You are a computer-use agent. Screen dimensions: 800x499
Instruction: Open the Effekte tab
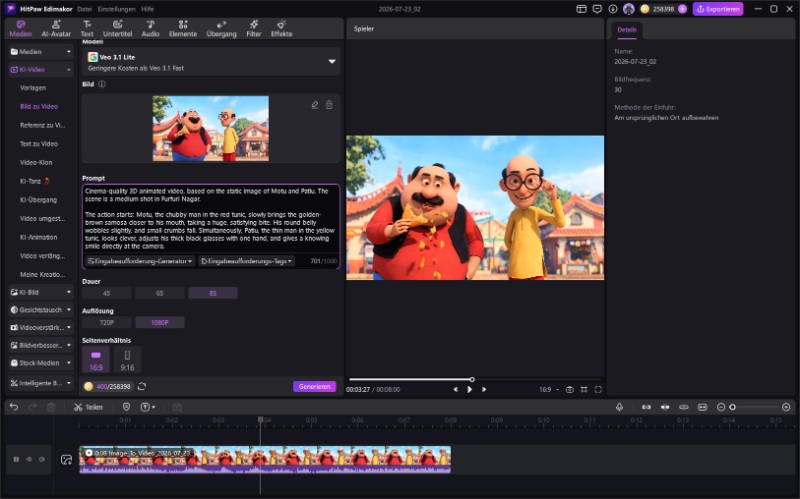pos(281,29)
